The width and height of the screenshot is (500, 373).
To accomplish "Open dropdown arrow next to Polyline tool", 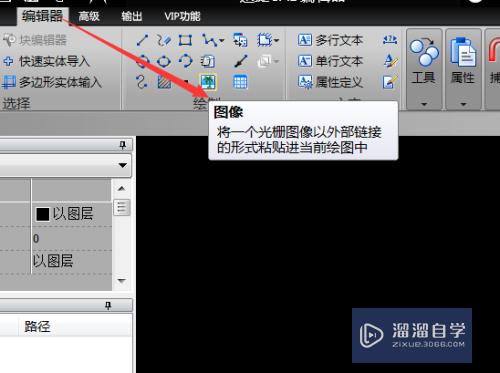I will pyautogui.click(x=221, y=41).
